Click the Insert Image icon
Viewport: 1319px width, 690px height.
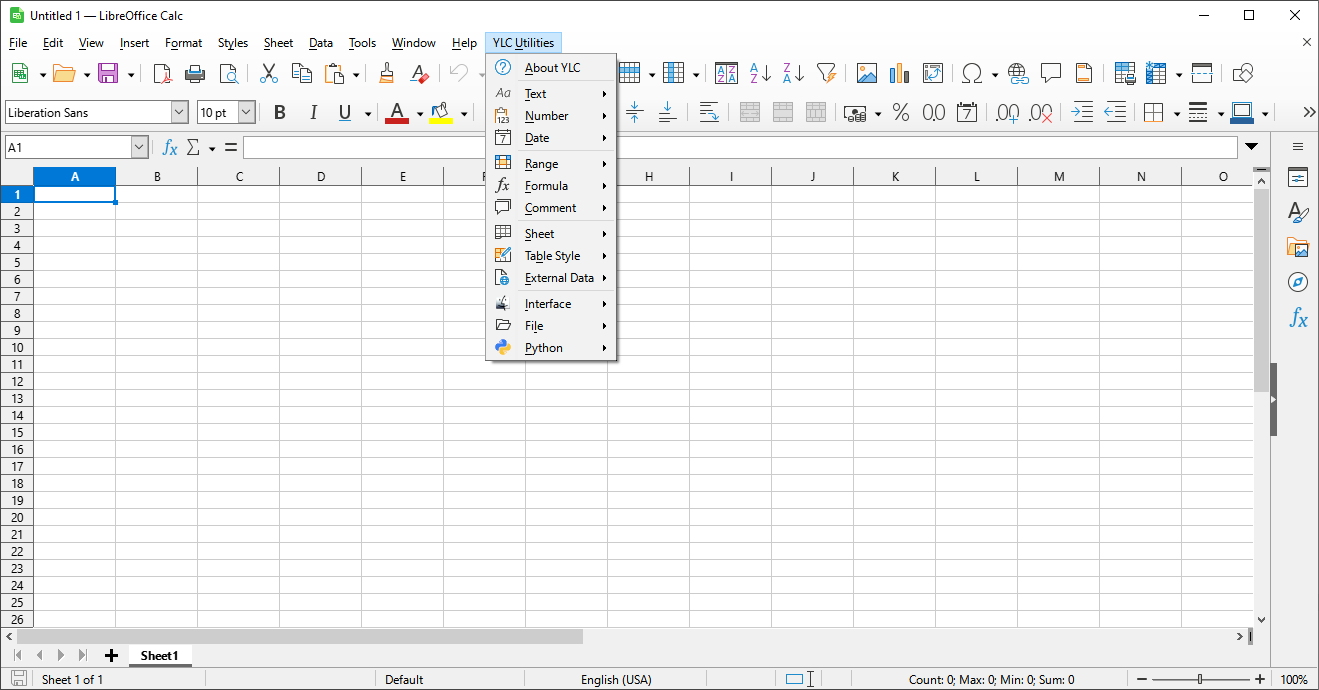pos(867,73)
